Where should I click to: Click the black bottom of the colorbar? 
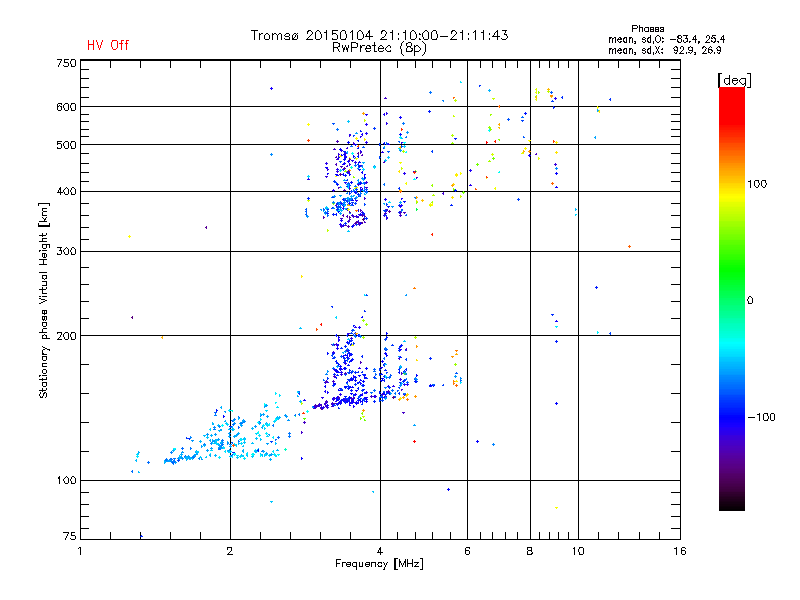pyautogui.click(x=732, y=503)
